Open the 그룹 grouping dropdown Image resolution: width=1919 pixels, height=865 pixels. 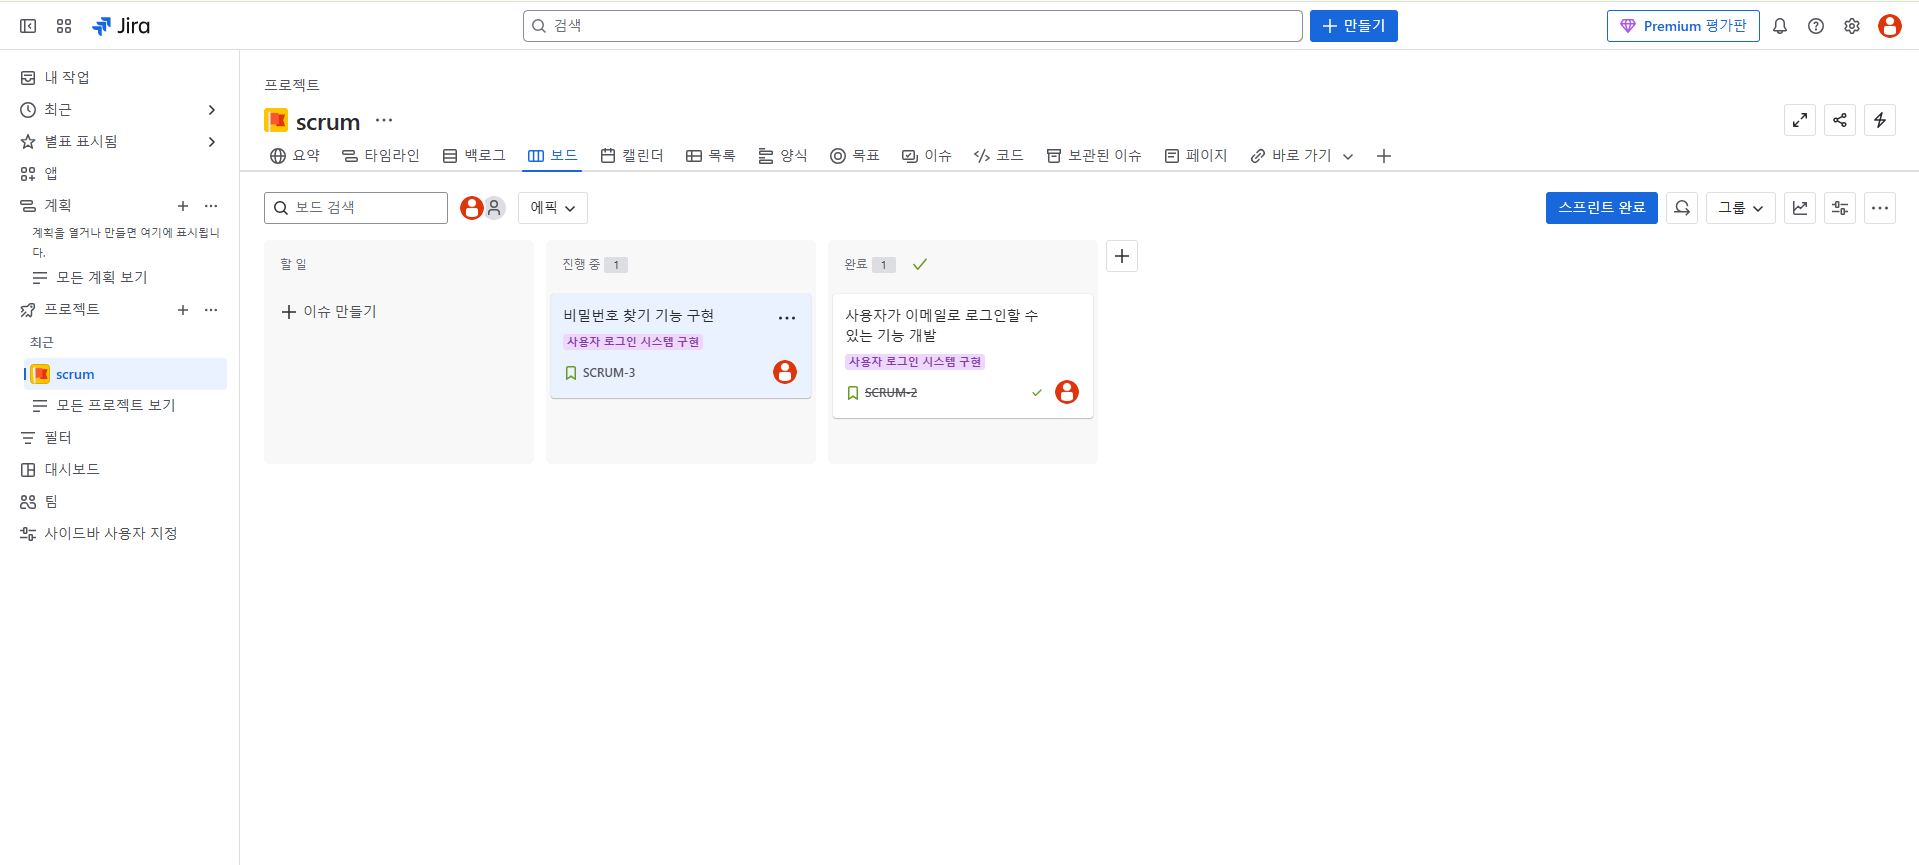[x=1741, y=208]
